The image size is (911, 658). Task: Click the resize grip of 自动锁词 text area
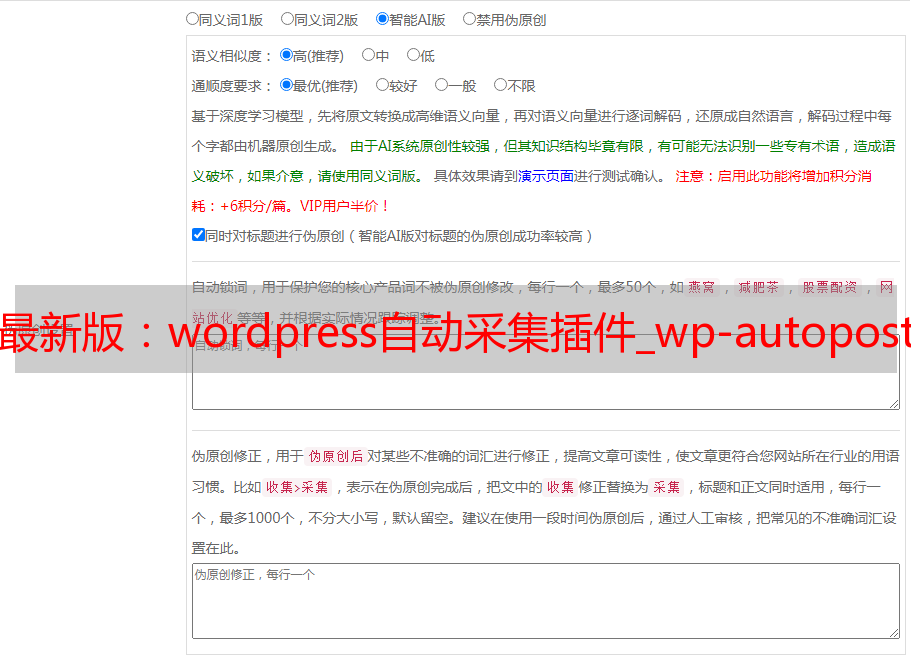894,404
